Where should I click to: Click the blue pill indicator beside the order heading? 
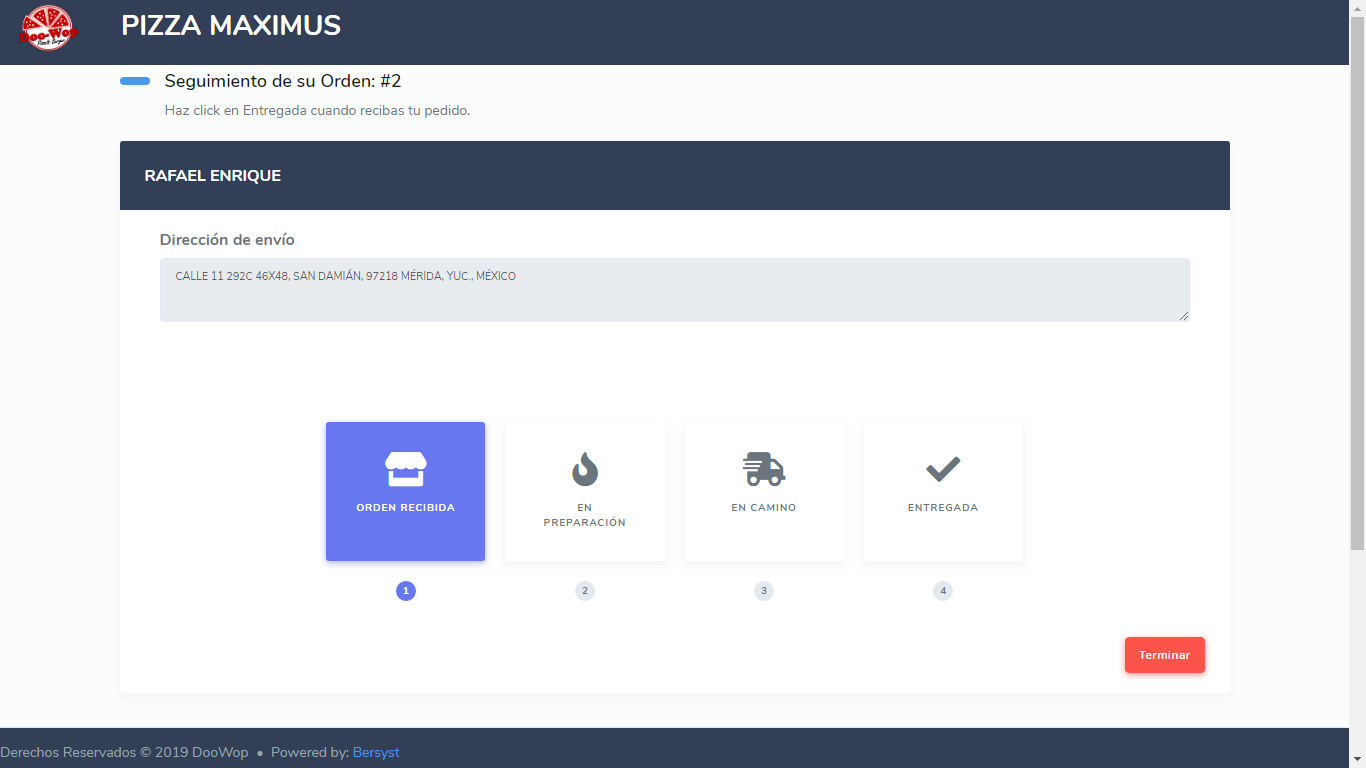[135, 81]
